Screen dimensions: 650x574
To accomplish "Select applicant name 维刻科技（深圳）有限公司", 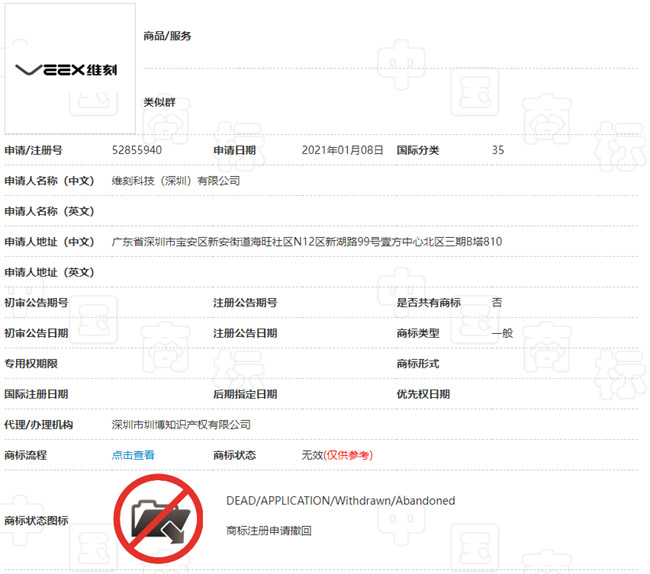I will pos(175,181).
